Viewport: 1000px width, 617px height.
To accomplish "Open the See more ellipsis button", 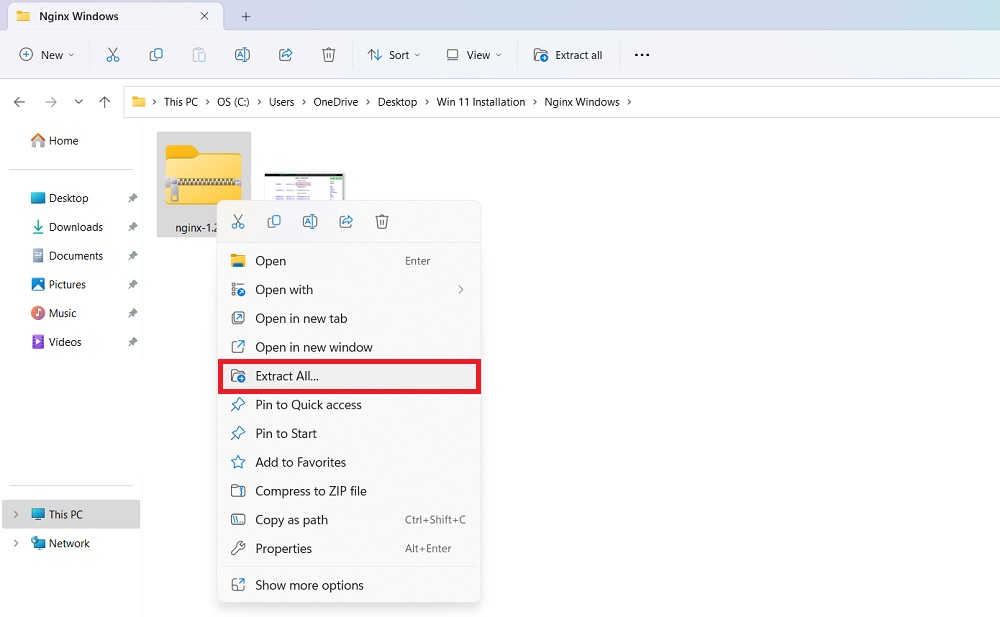I will coord(641,55).
